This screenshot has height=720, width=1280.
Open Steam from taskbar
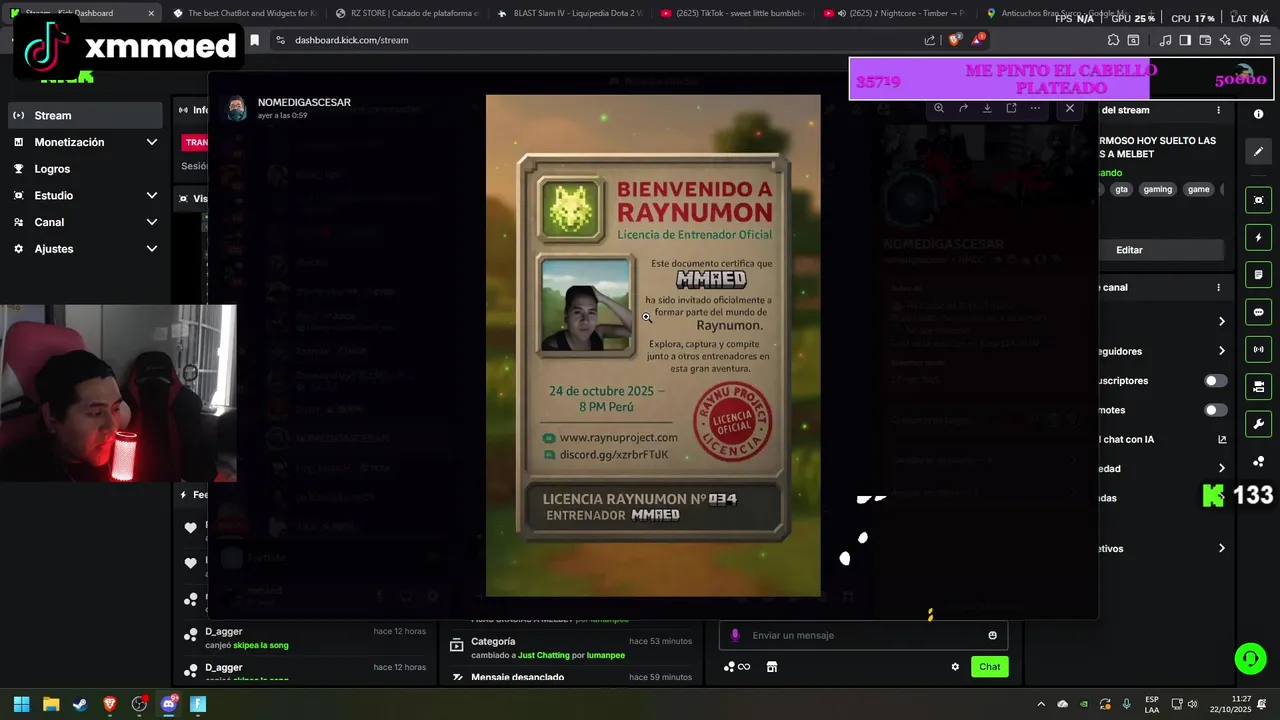click(80, 704)
